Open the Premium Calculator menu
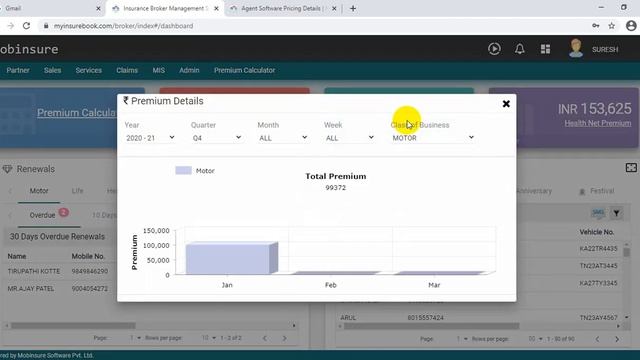The height and width of the screenshot is (360, 640). [244, 70]
